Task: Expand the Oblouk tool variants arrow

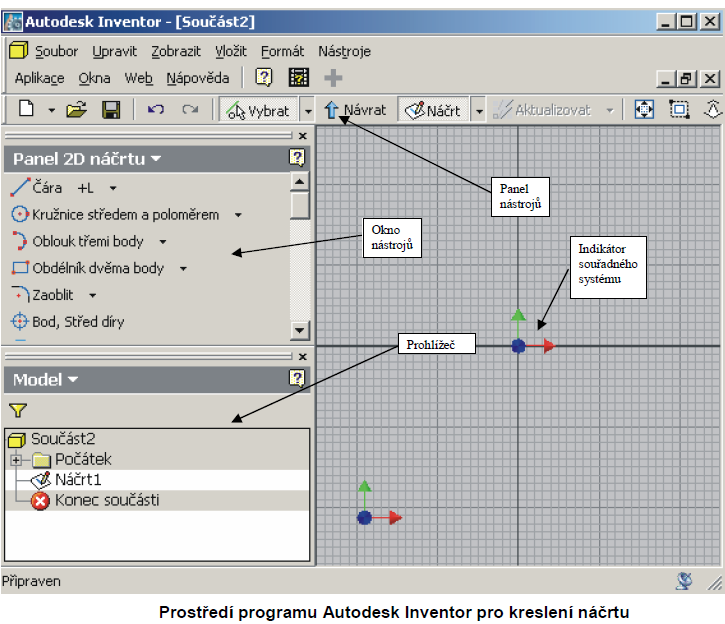Action: click(x=163, y=242)
